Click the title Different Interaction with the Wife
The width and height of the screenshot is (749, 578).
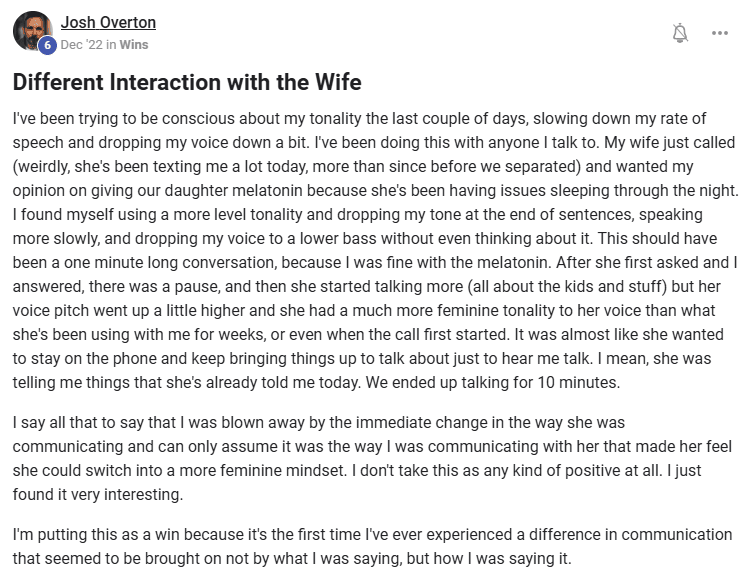pos(187,82)
